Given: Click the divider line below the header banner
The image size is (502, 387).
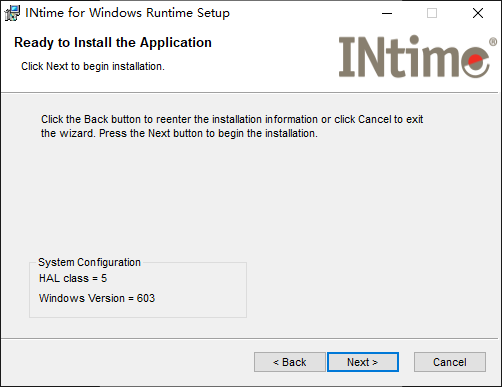Looking at the screenshot, I should tap(251, 93).
